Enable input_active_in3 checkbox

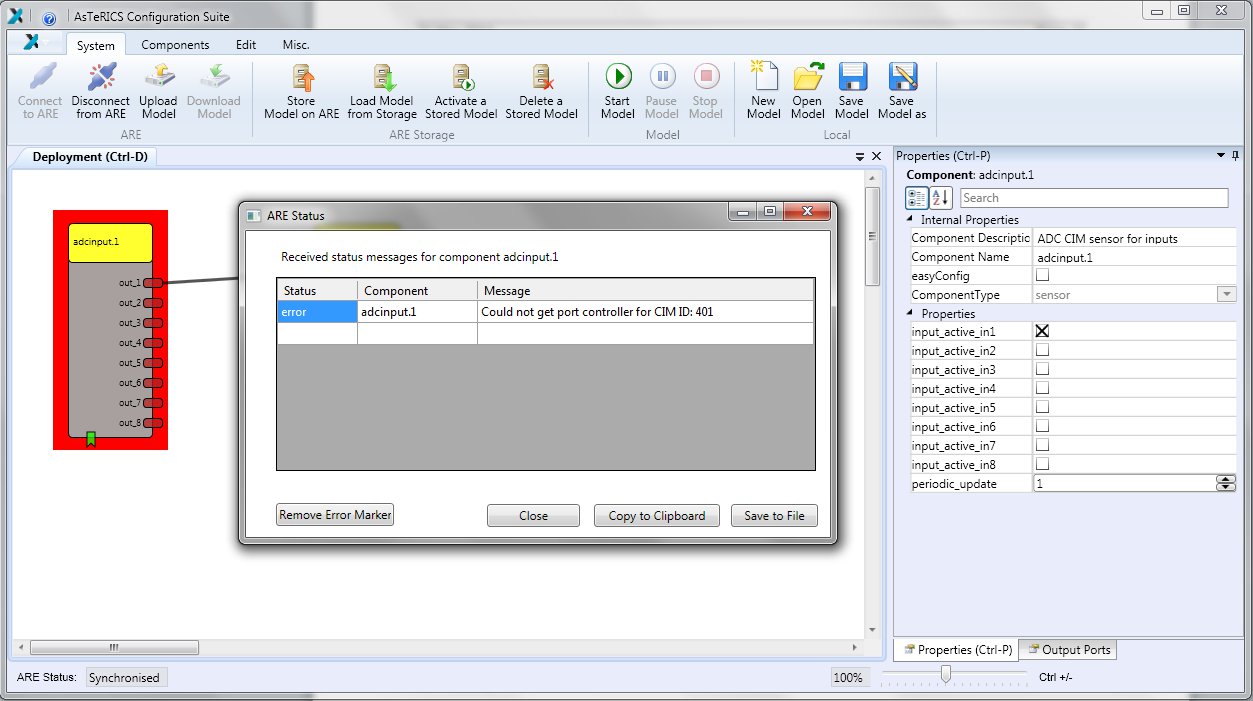pyautogui.click(x=1042, y=369)
